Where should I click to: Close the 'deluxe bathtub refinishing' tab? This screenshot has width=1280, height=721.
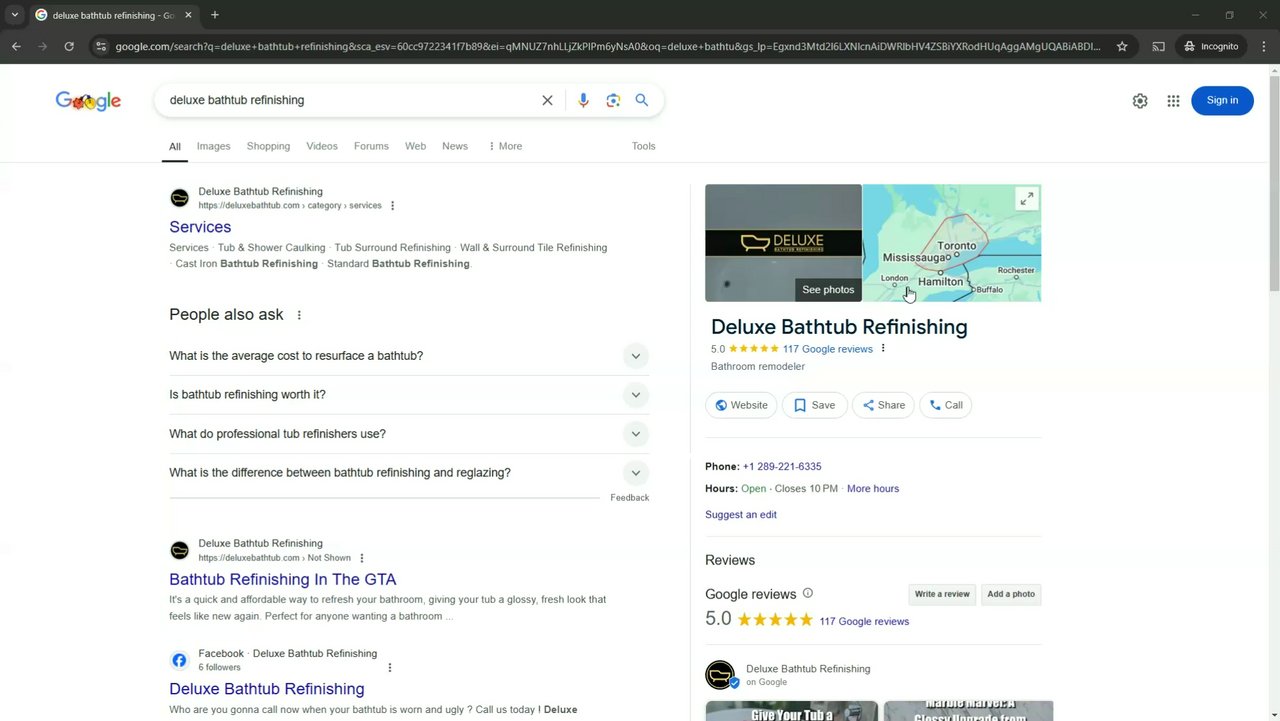point(188,15)
